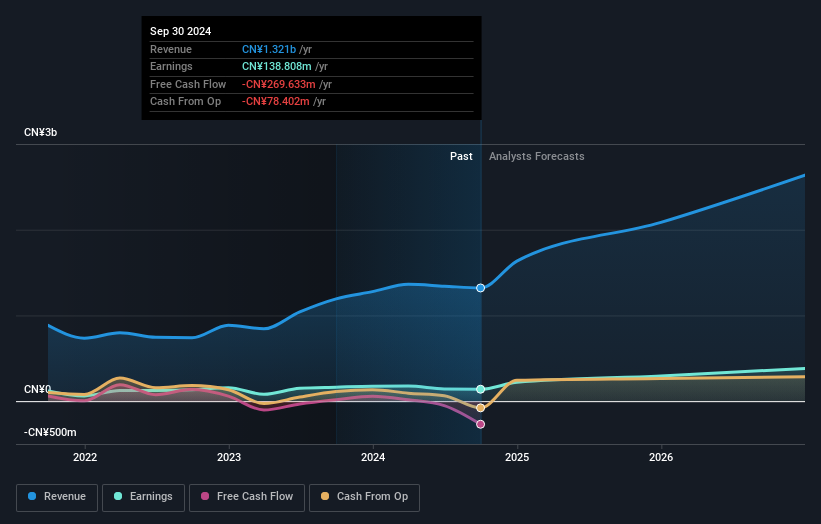Screen dimensions: 821x524
Task: Click the 'Revenue' row label in tooltip
Action: click(x=171, y=49)
